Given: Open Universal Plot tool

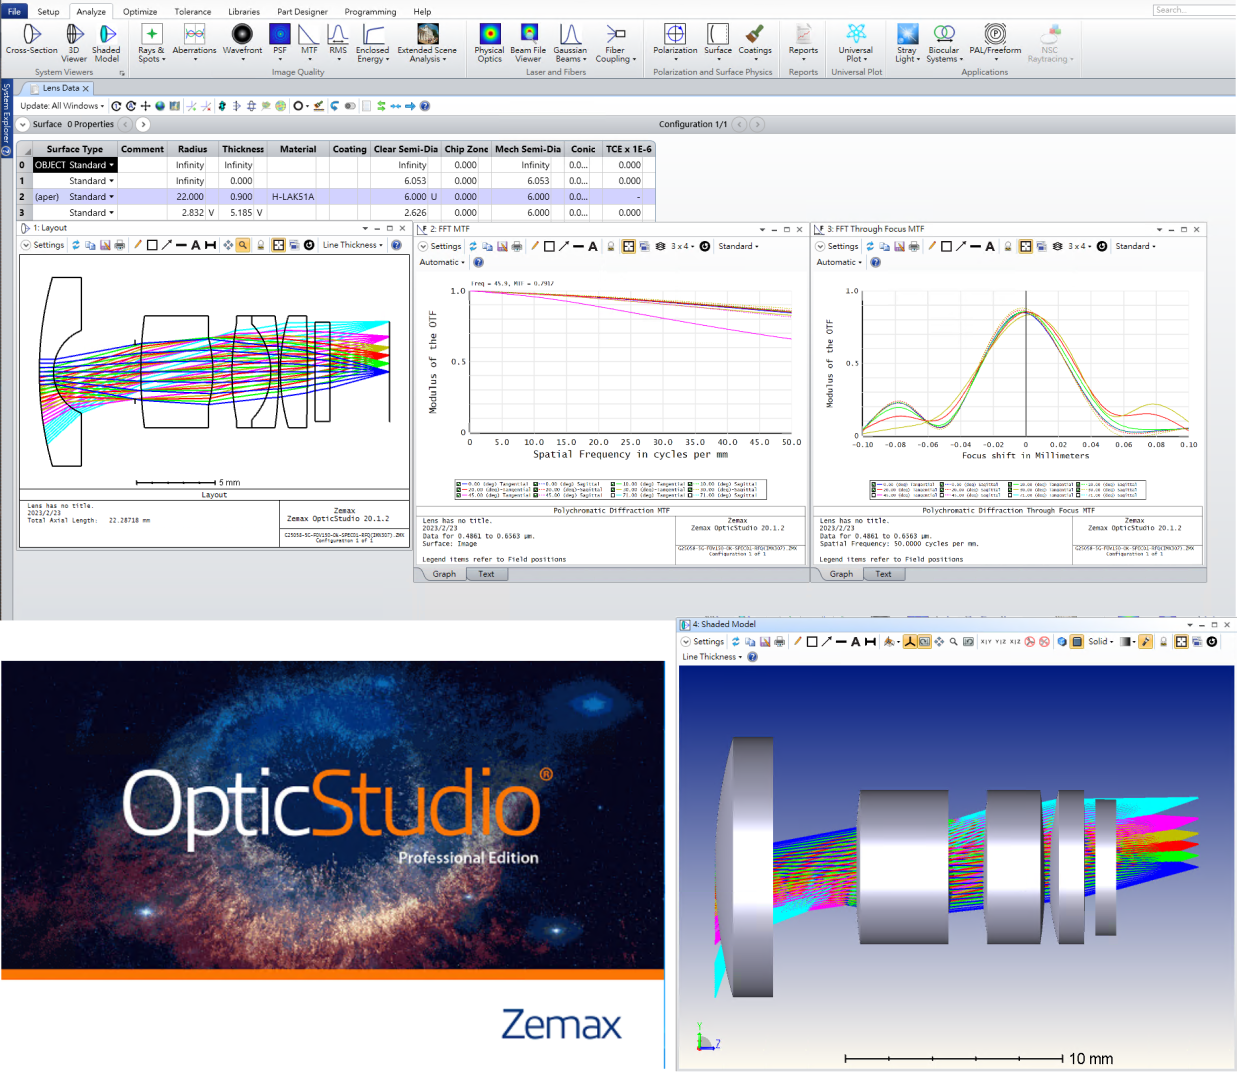Looking at the screenshot, I should (856, 44).
